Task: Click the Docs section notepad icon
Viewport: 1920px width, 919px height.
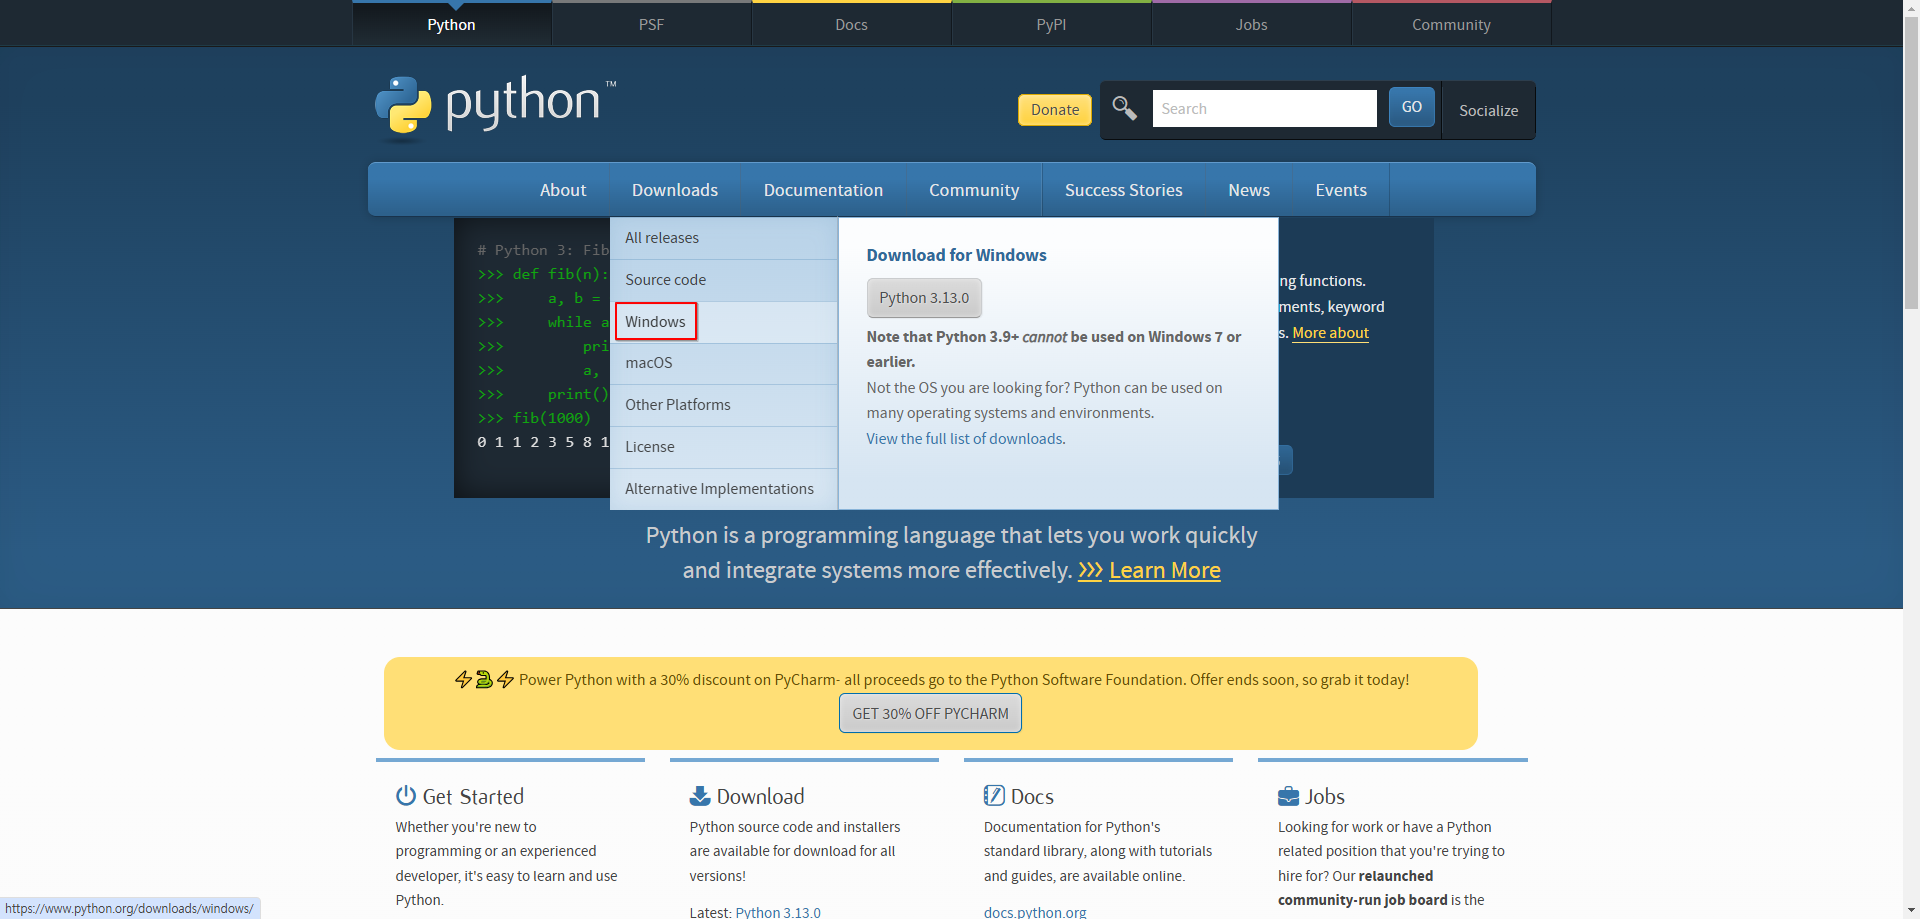Action: coord(994,796)
